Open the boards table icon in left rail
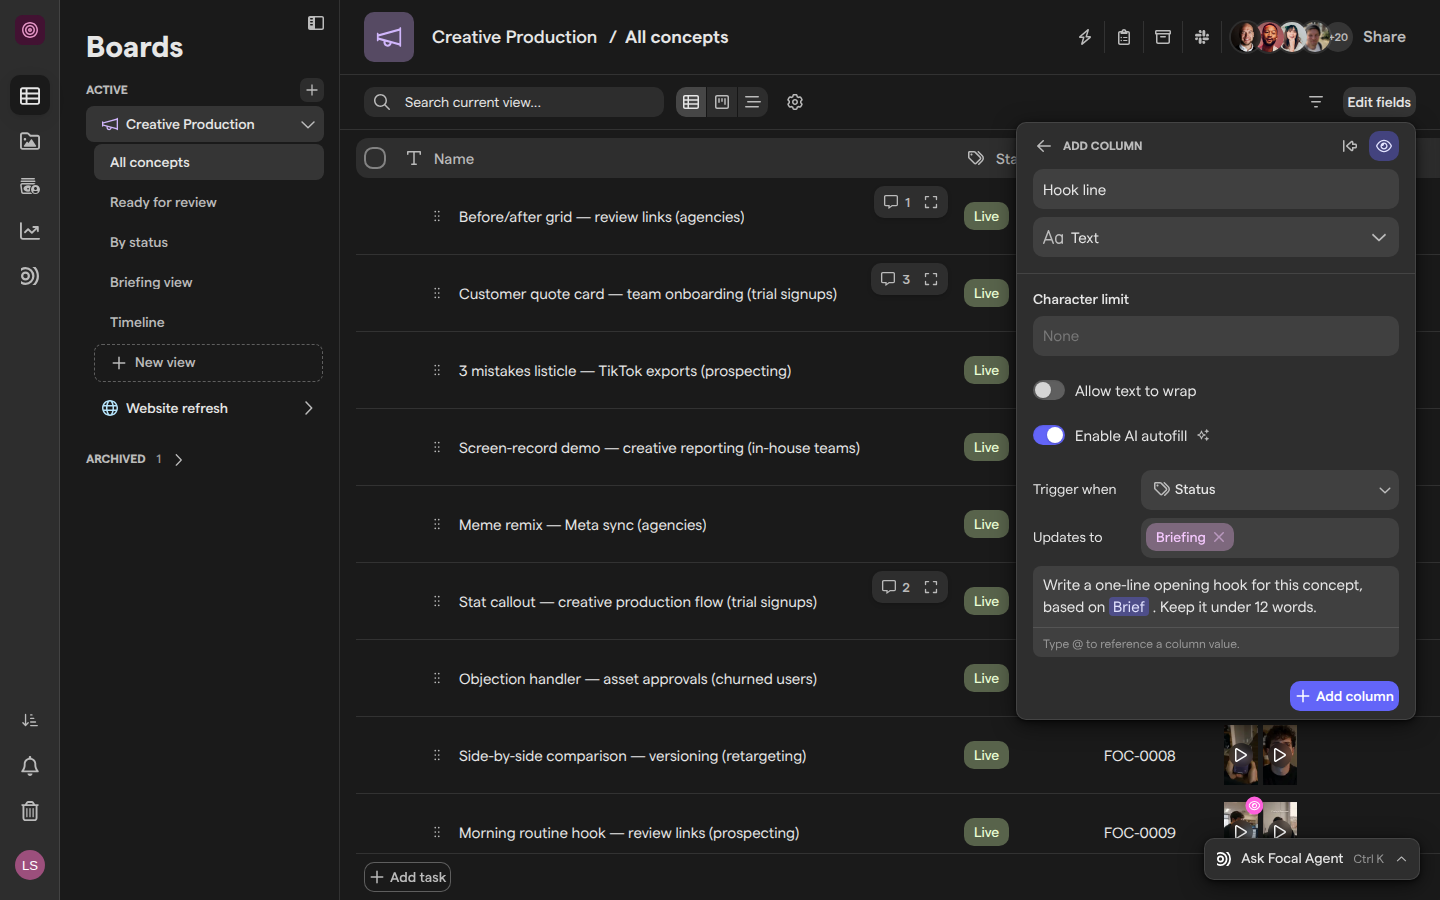The image size is (1440, 900). point(30,96)
